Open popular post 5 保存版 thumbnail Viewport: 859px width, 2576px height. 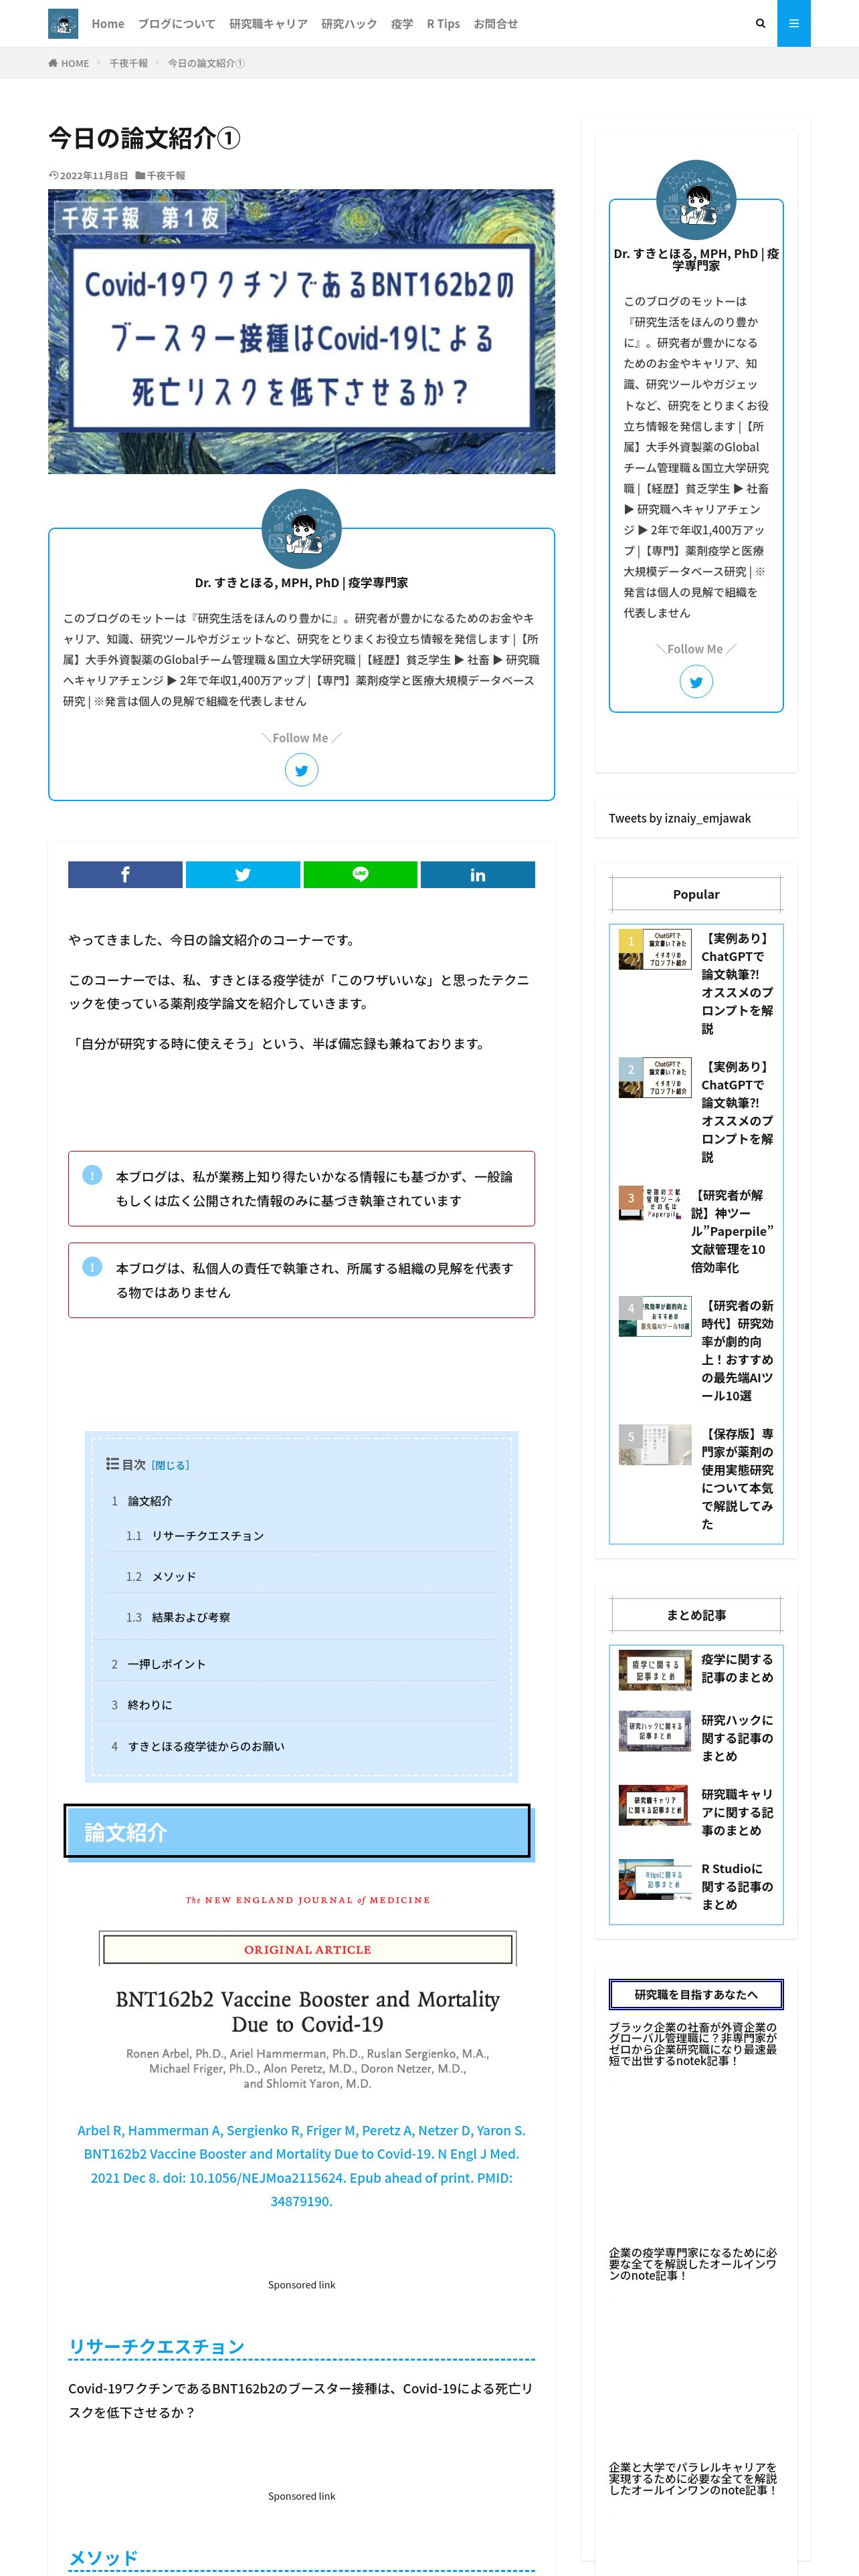[655, 1445]
